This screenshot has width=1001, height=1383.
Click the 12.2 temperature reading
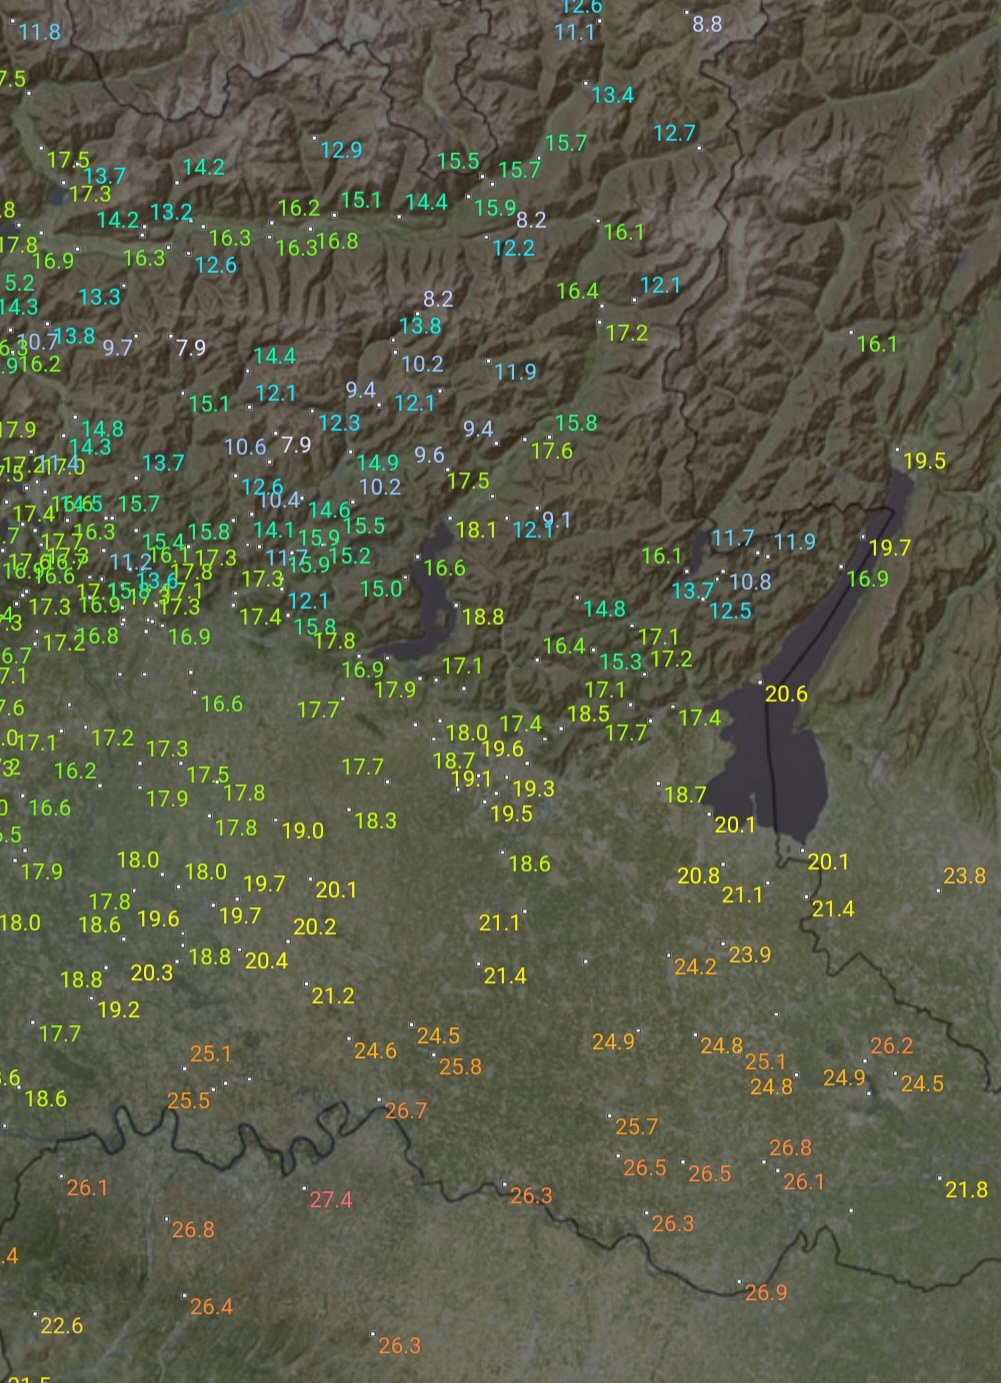coord(514,248)
